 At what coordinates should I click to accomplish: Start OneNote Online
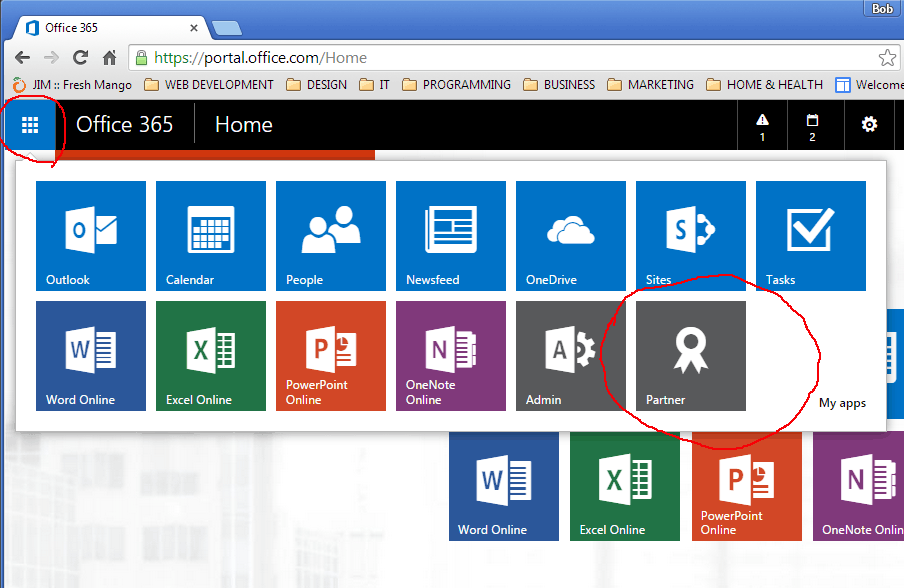450,356
